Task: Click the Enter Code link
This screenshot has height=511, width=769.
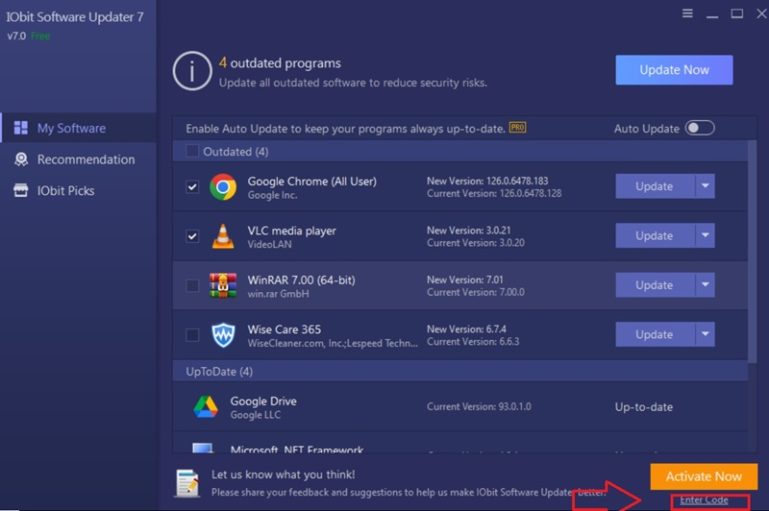Action: [703, 500]
